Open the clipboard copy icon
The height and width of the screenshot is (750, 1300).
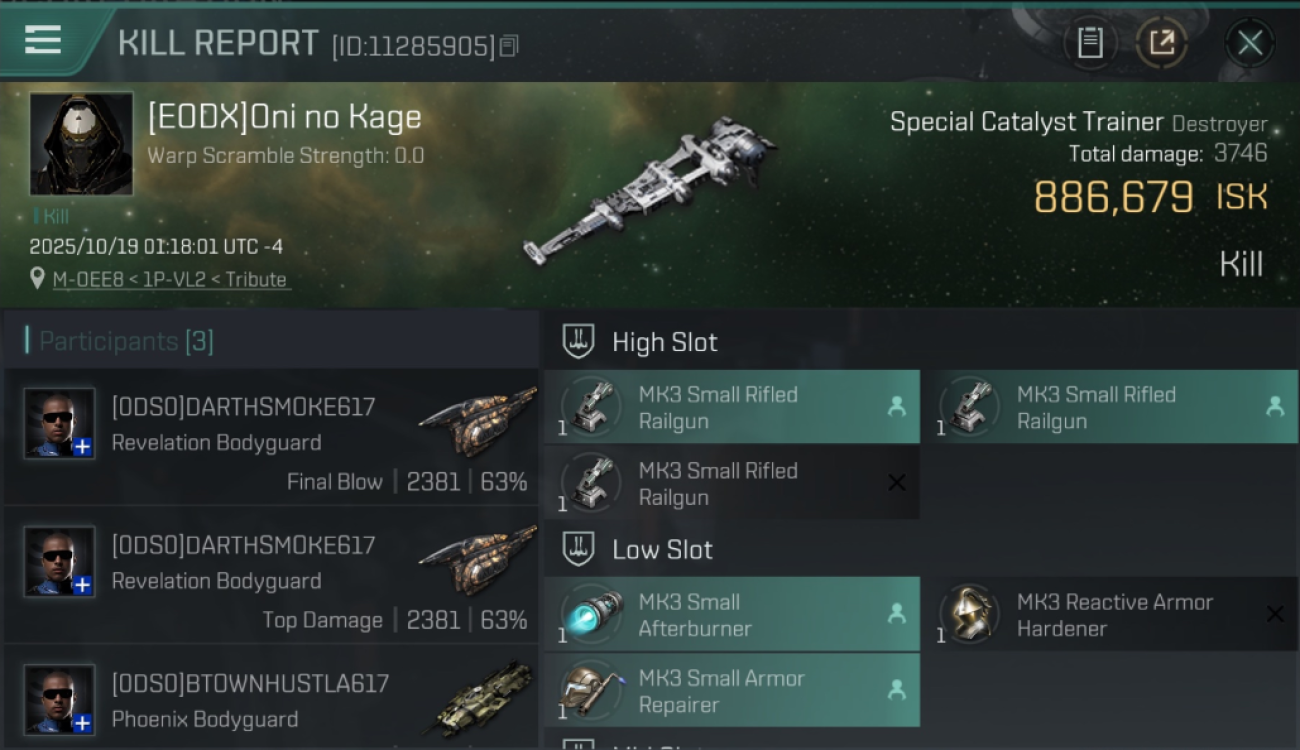click(1089, 43)
